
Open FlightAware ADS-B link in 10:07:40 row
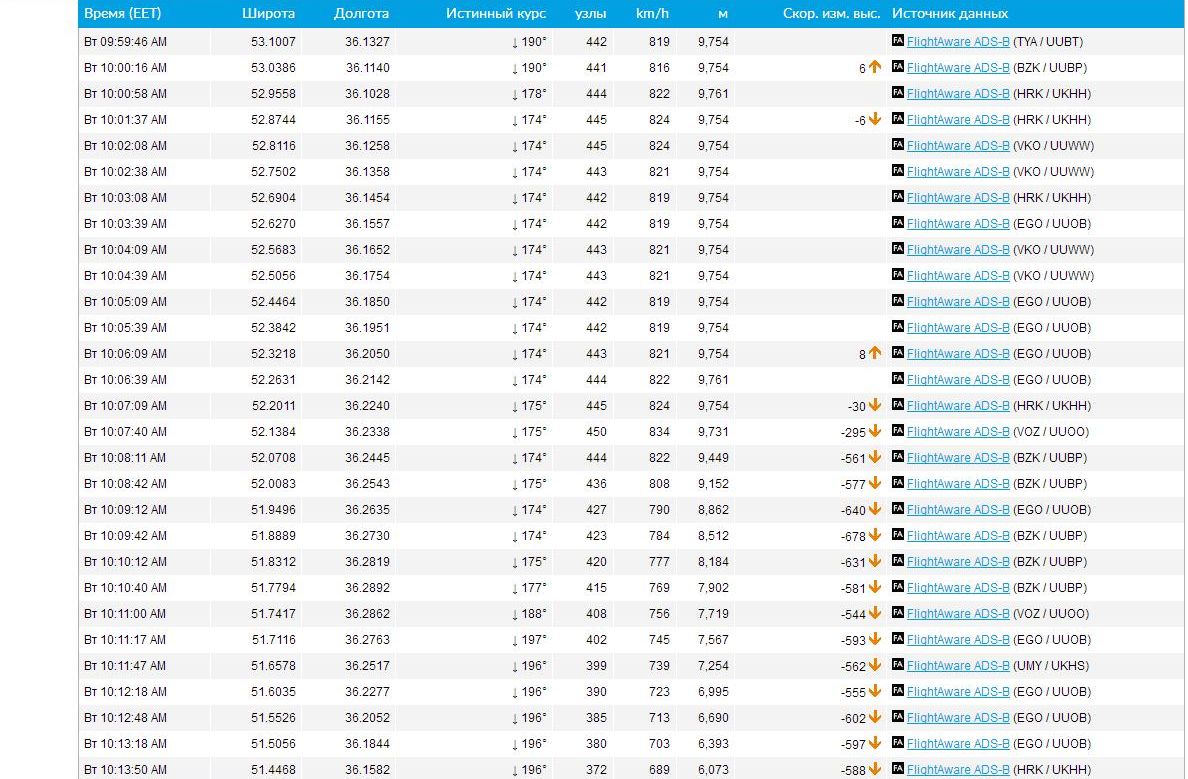pyautogui.click(x=958, y=432)
